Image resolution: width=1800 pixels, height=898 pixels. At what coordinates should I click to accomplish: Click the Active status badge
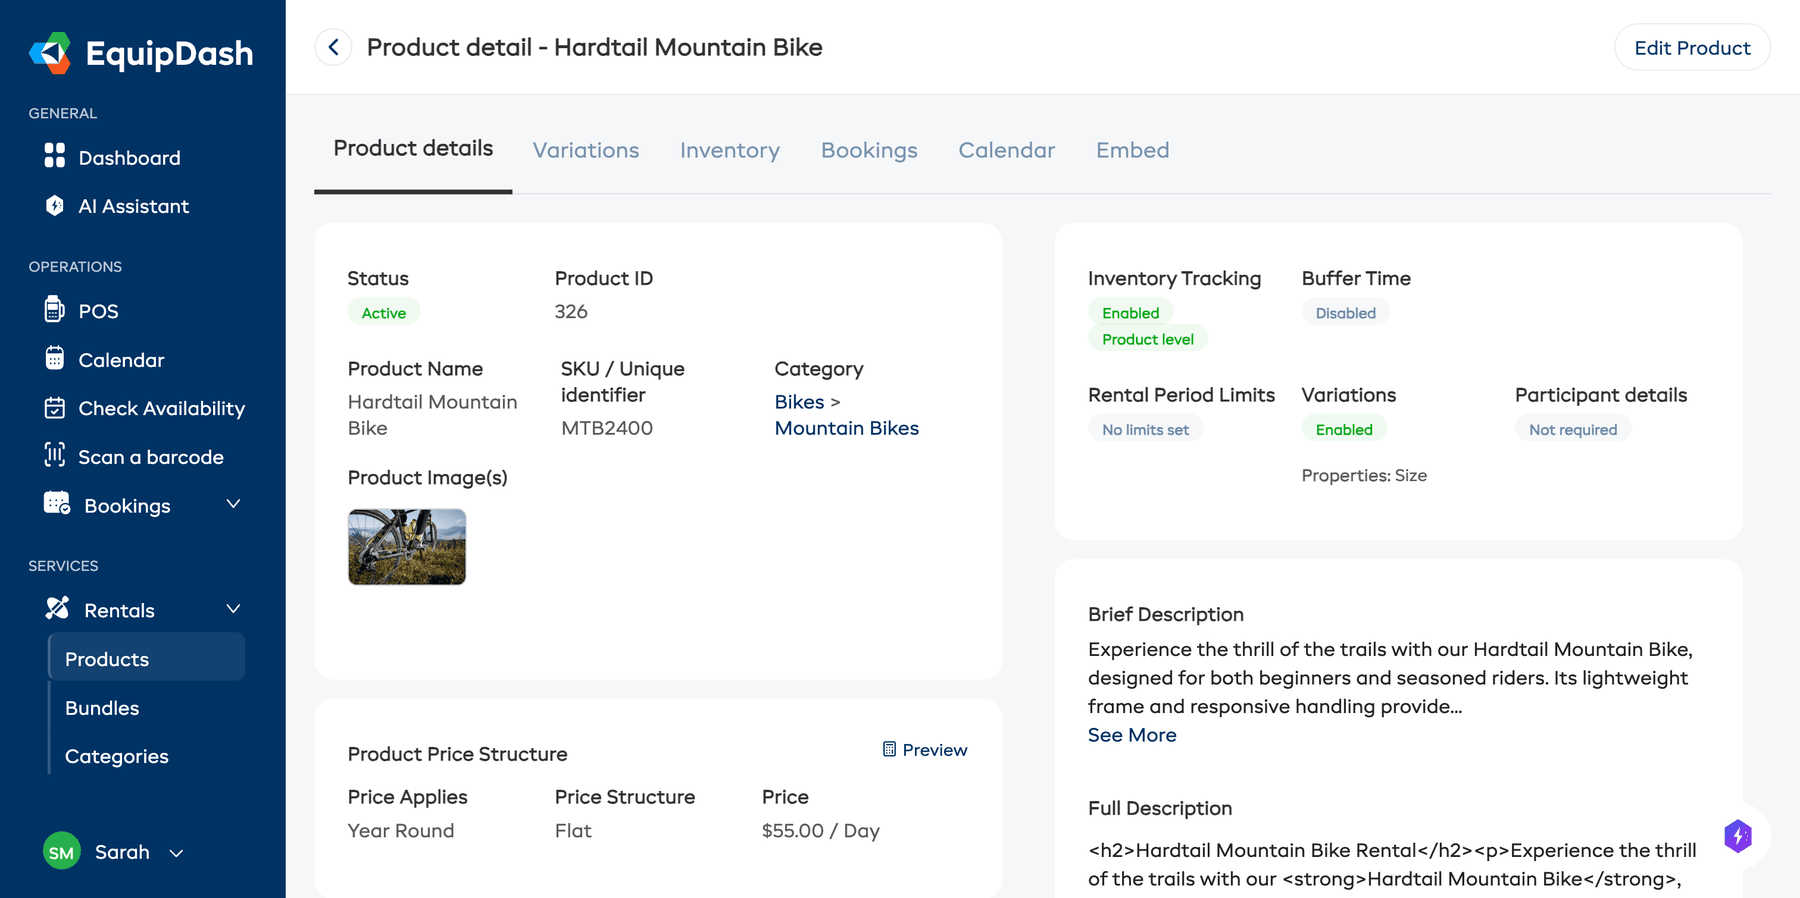coord(384,312)
